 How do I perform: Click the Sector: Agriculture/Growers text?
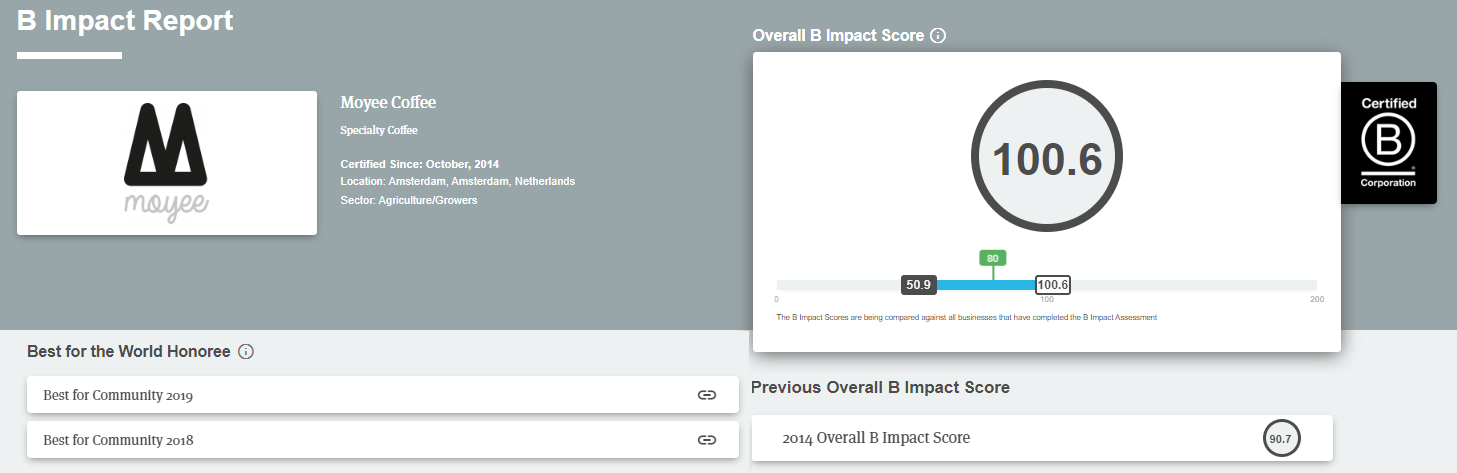(409, 200)
